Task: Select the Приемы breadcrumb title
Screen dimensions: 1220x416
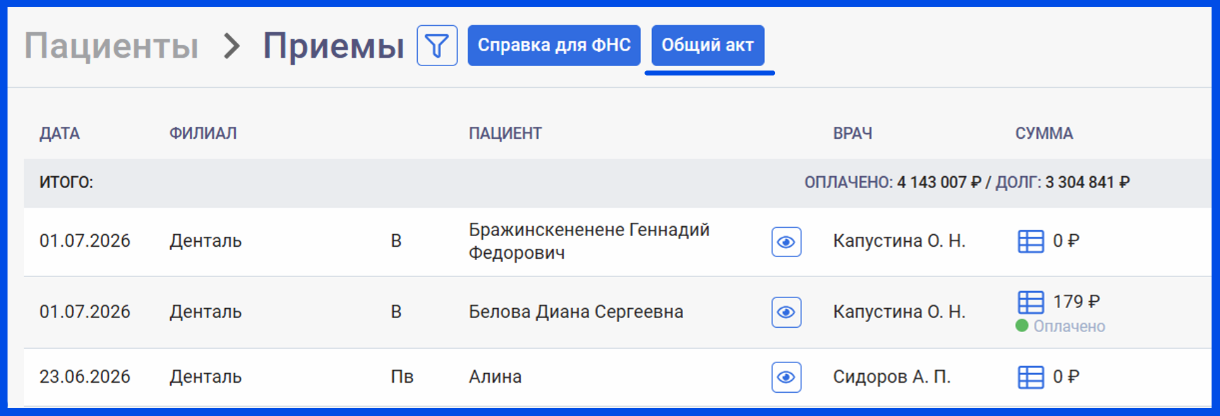Action: pos(333,46)
